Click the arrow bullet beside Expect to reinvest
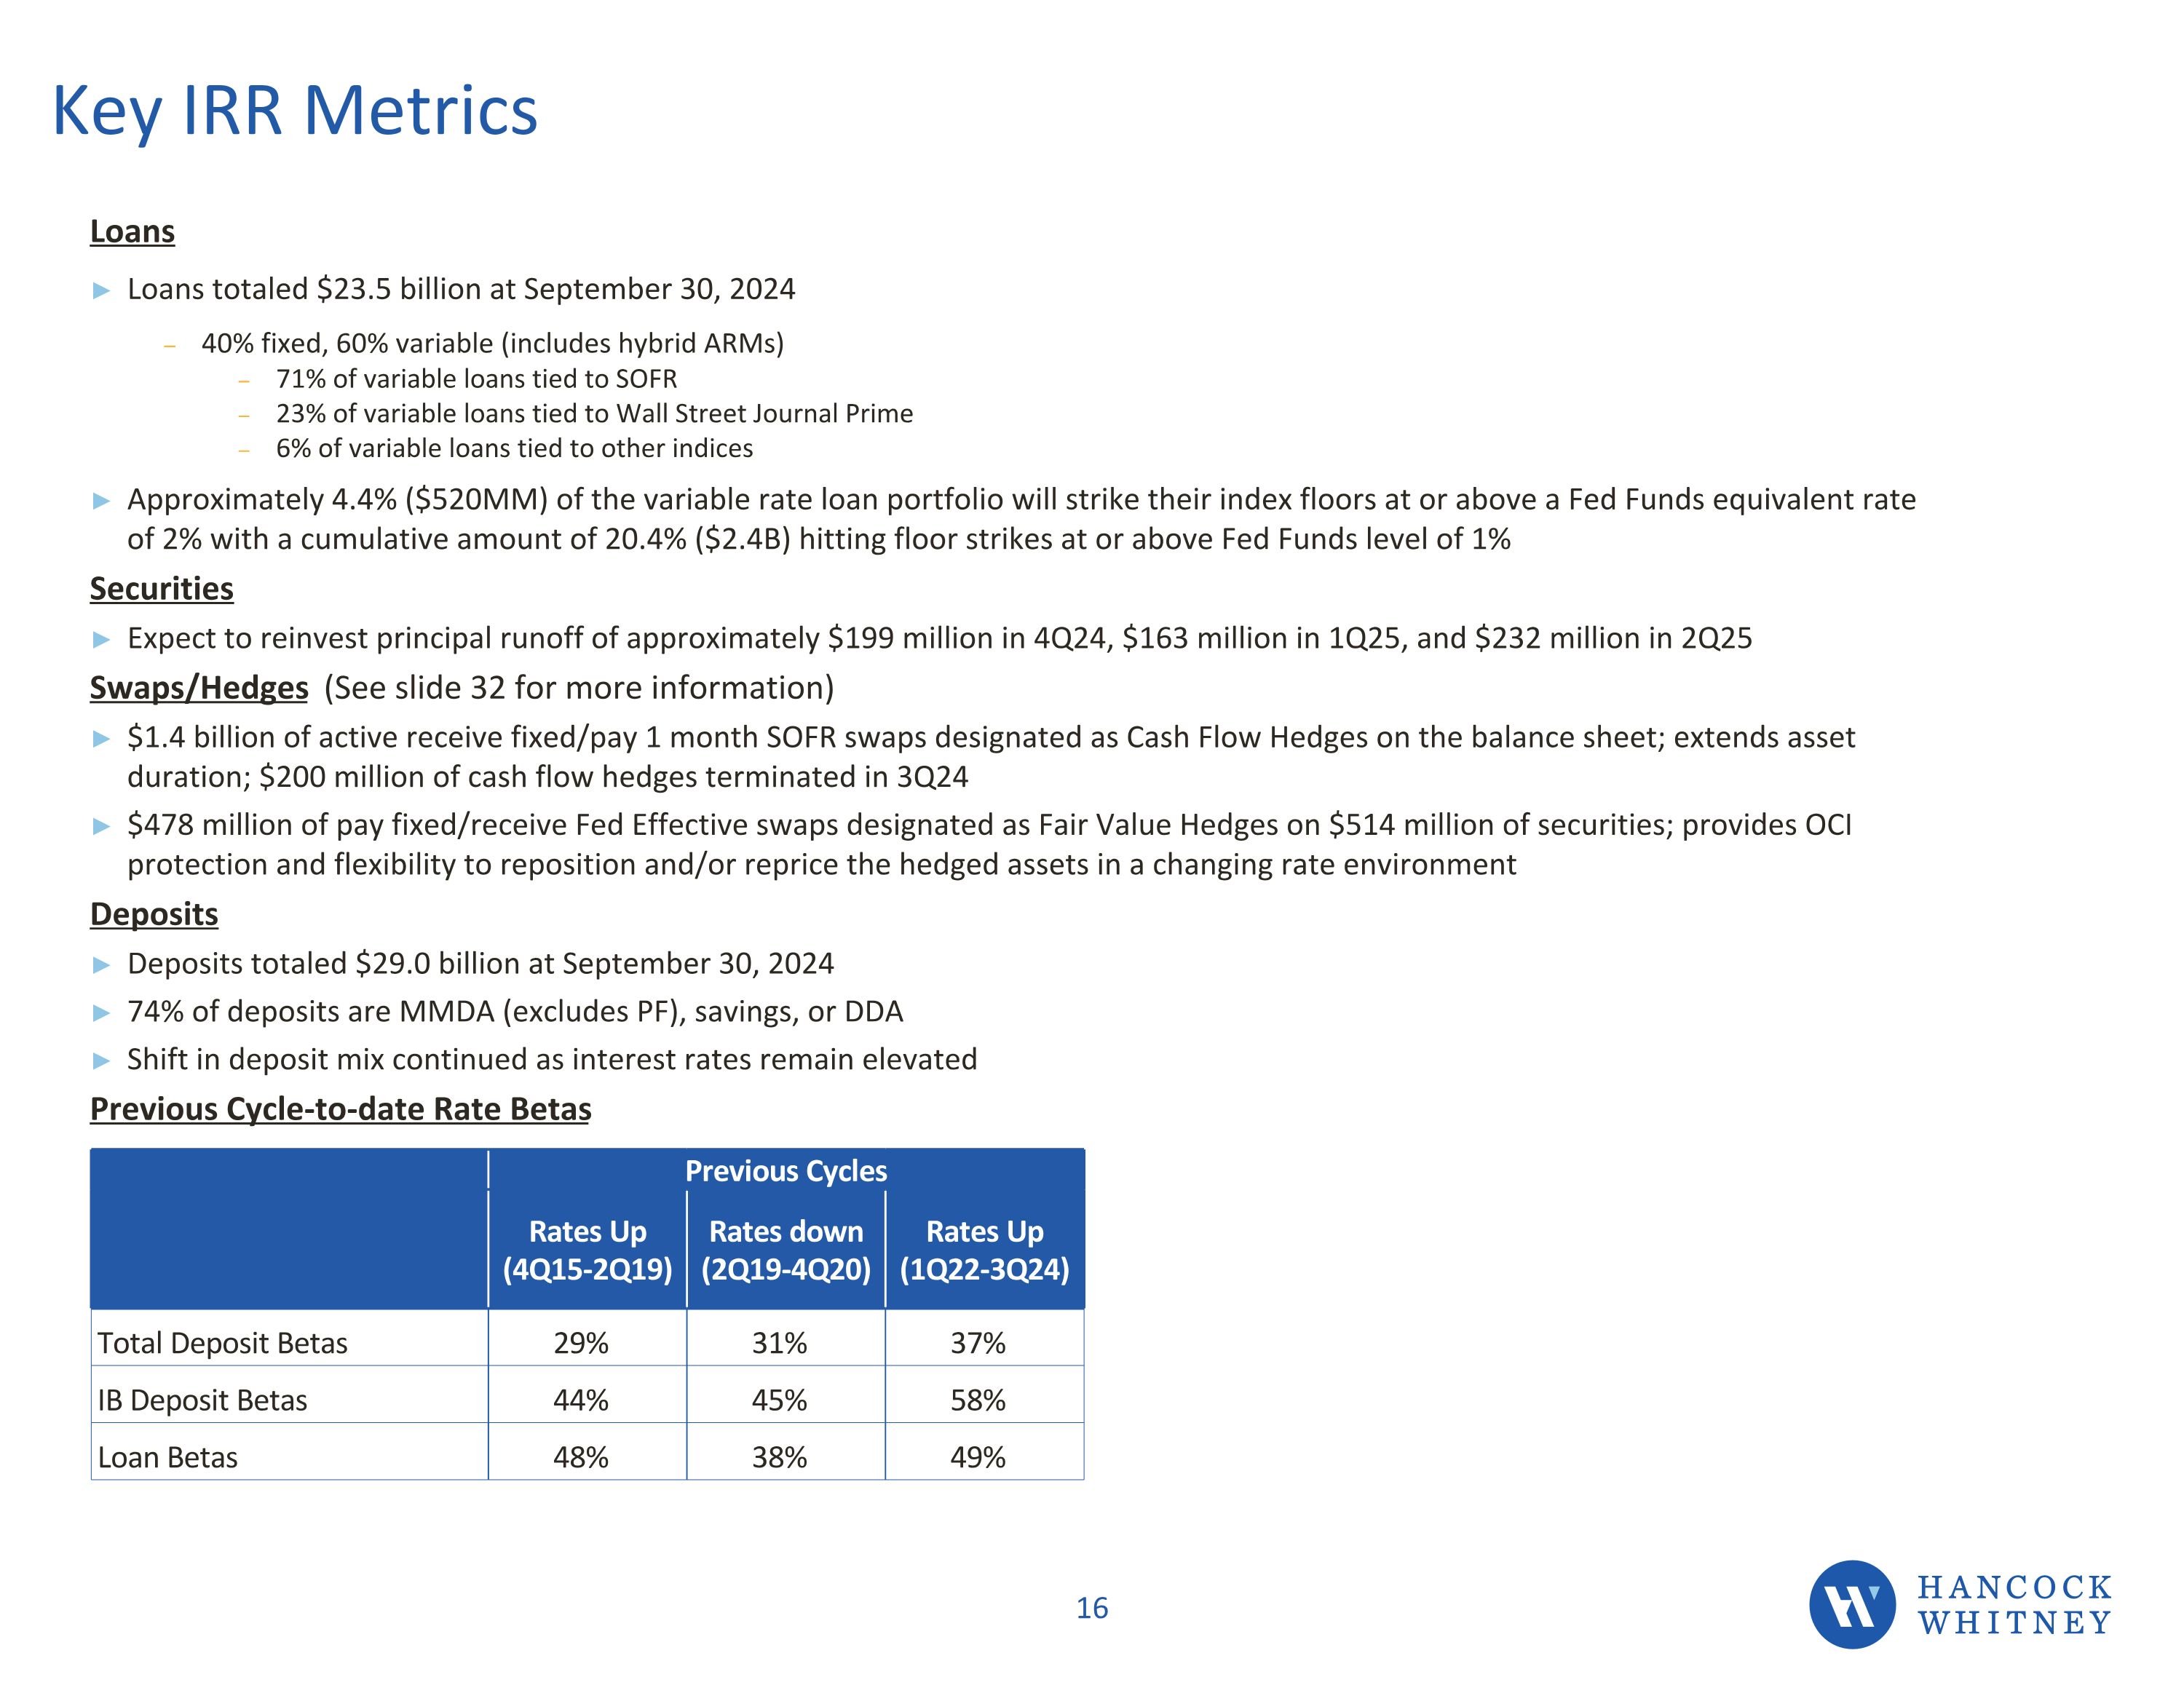 pos(101,639)
